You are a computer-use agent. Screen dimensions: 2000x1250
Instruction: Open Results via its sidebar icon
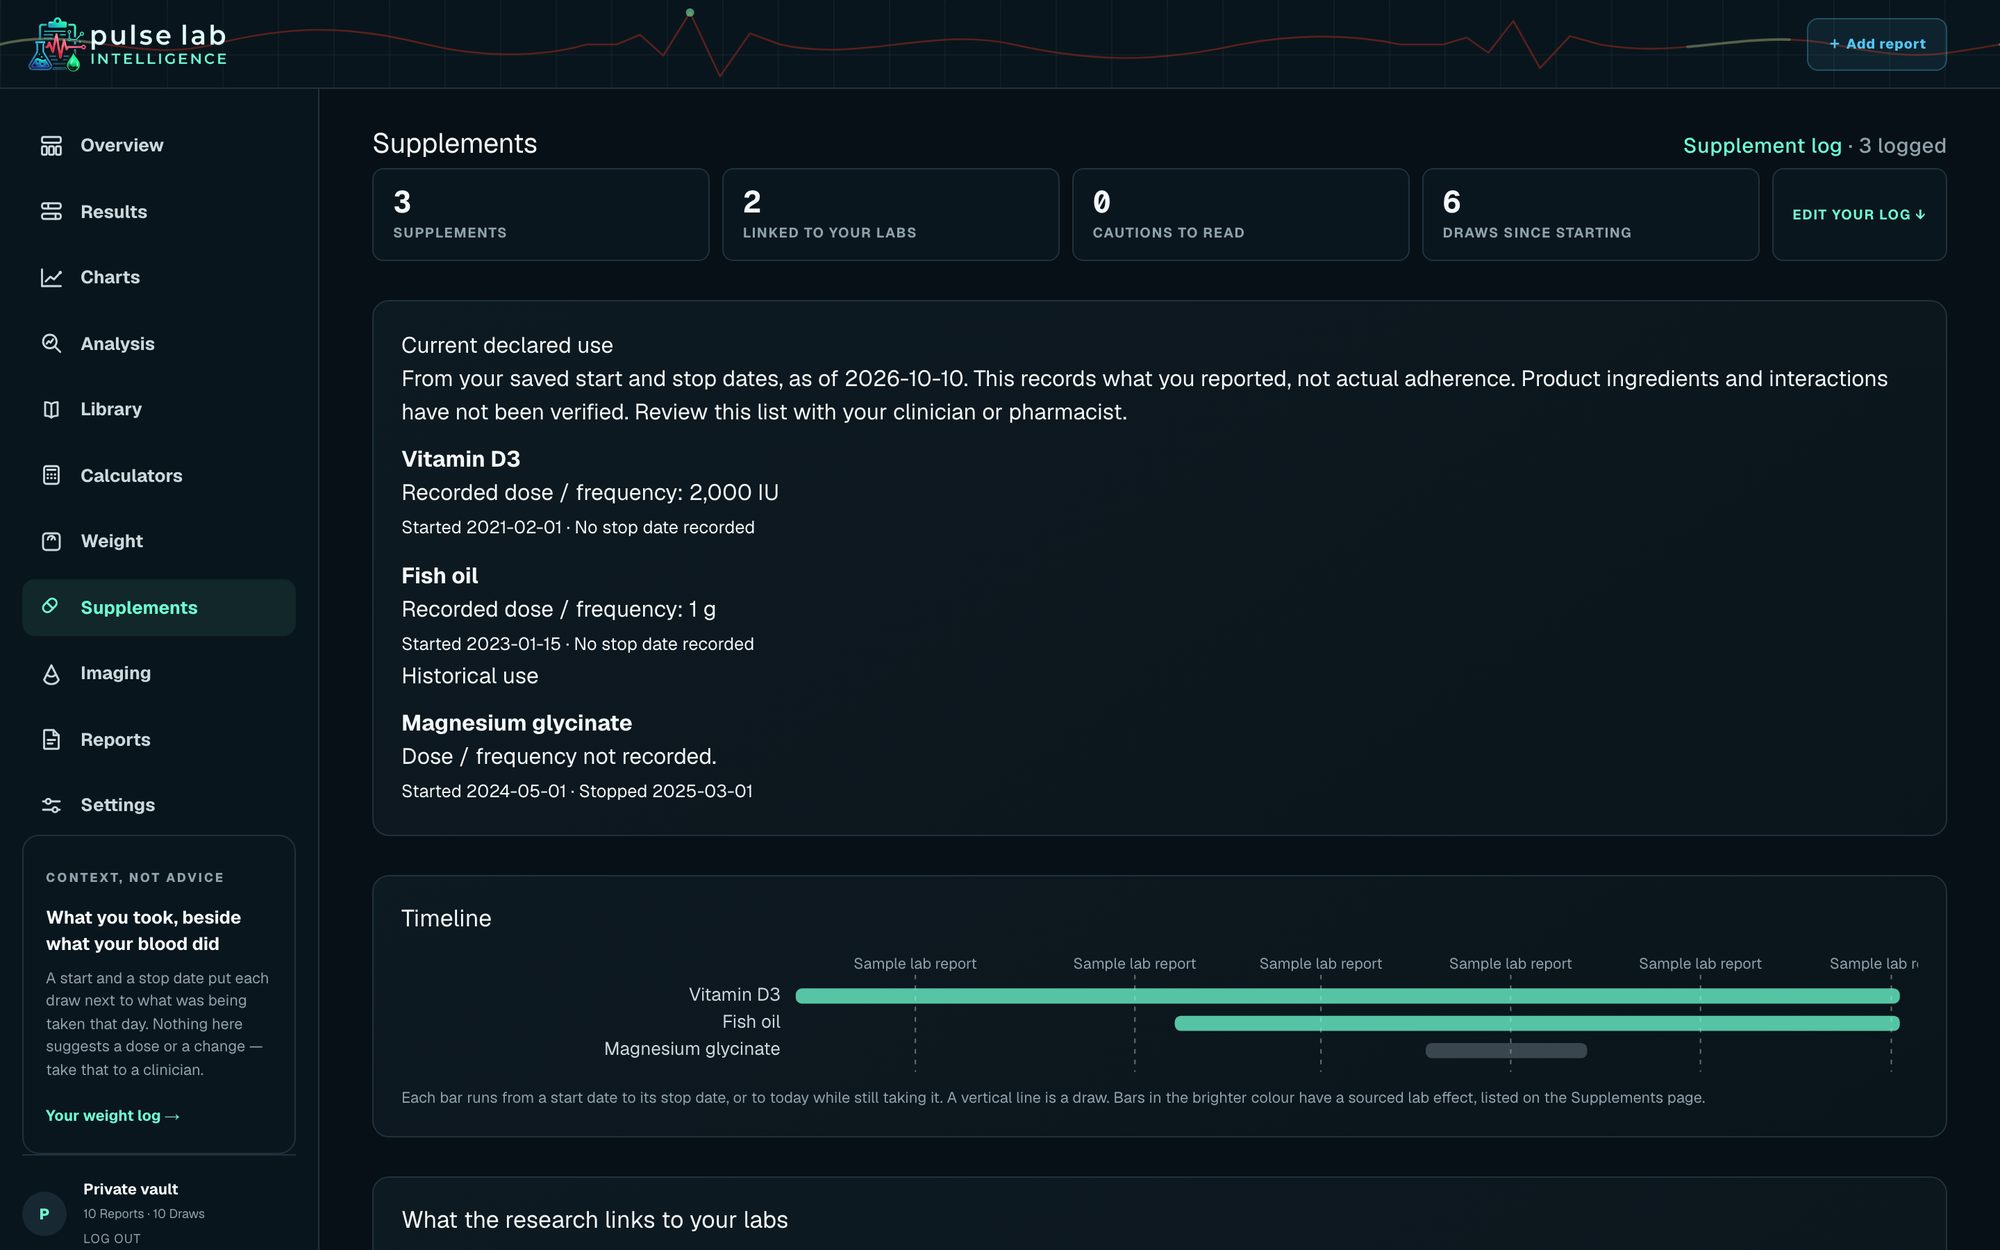(x=51, y=212)
